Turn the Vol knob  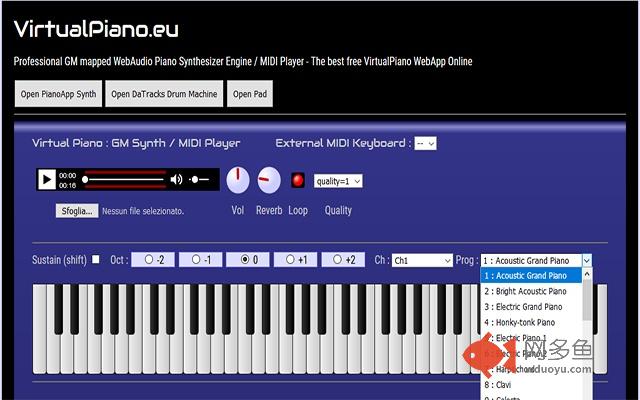(x=238, y=180)
